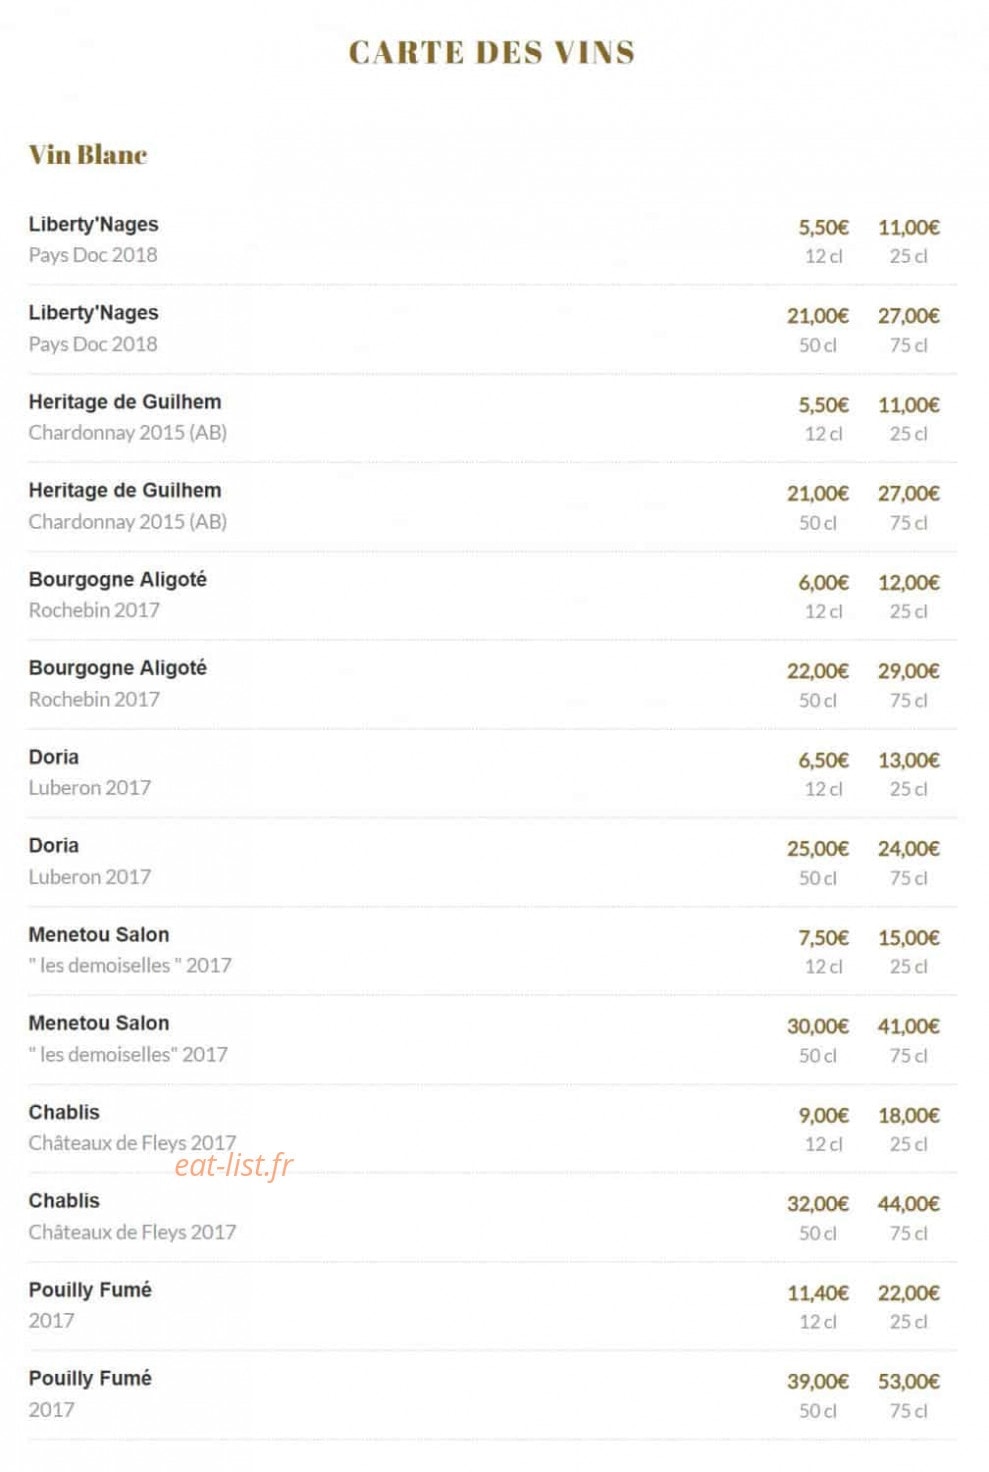The image size is (989, 1472).
Task: Click the 29,00€ Bourgogne Aligoté price
Action: [x=909, y=671]
